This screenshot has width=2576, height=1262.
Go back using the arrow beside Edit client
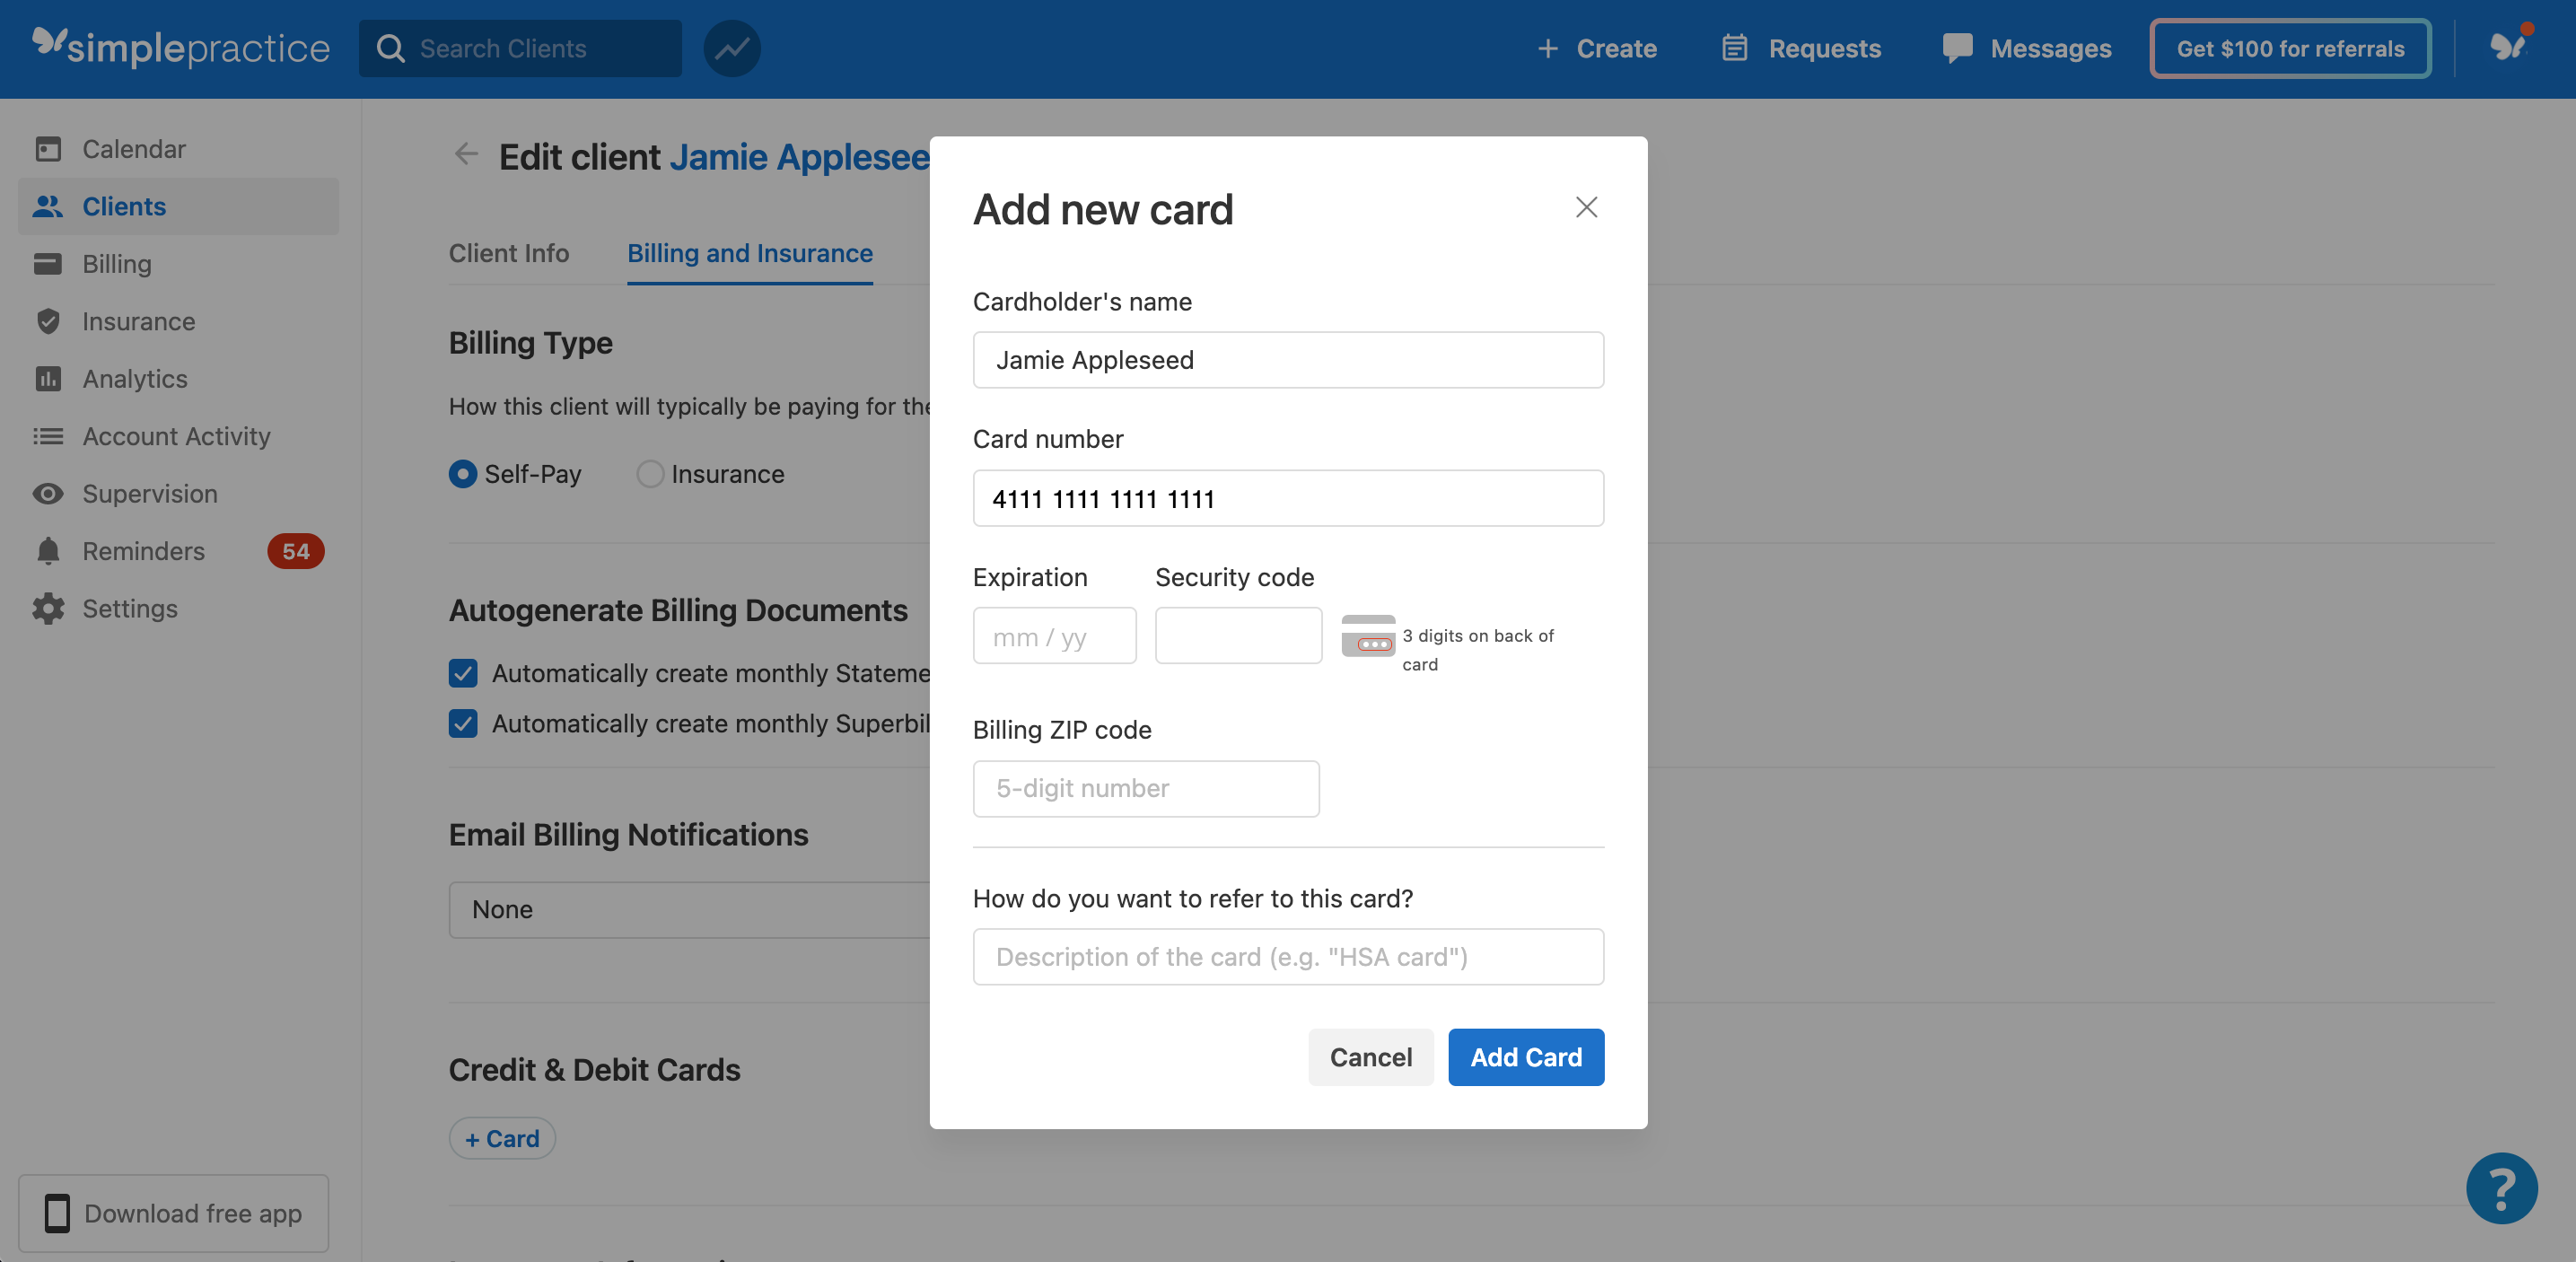pos(466,154)
